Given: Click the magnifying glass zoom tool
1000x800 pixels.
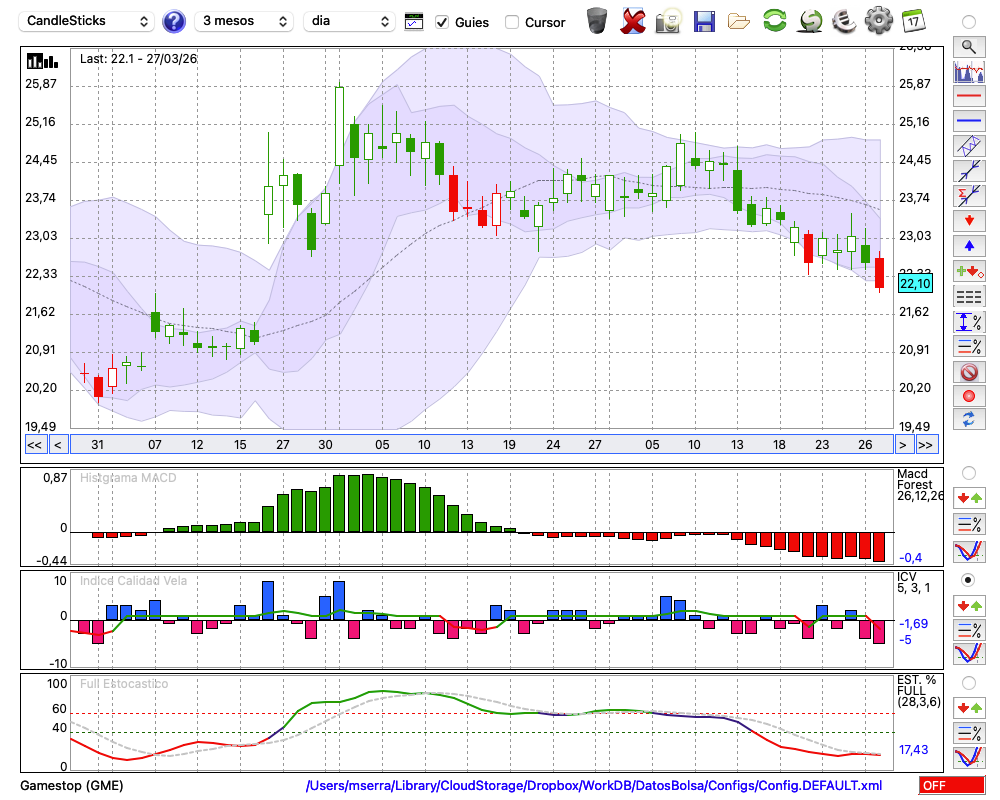Looking at the screenshot, I should [968, 46].
